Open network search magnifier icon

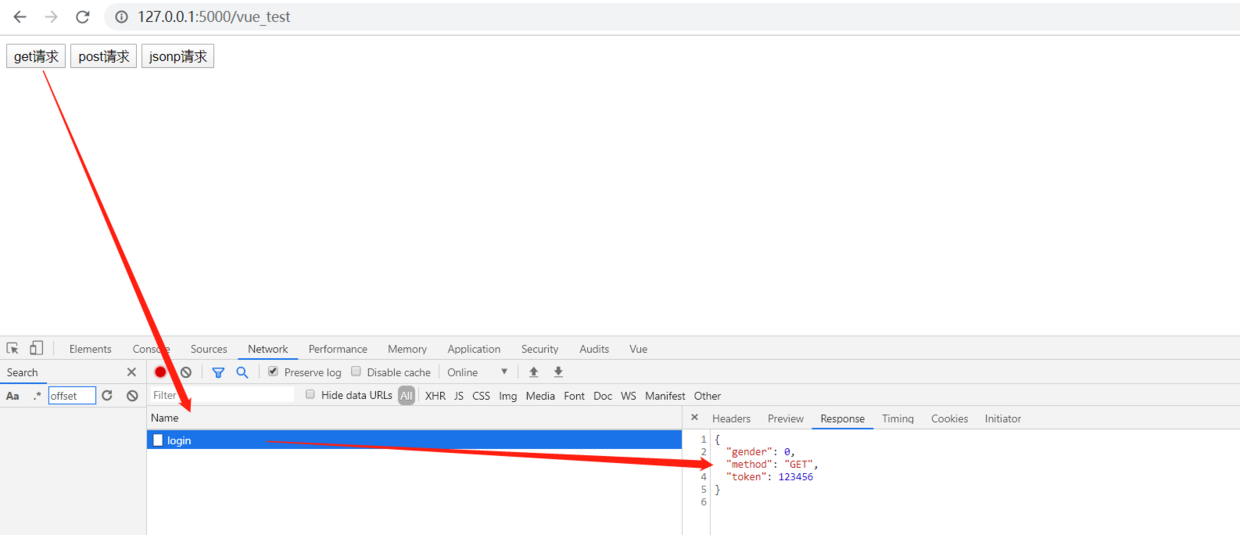point(242,372)
